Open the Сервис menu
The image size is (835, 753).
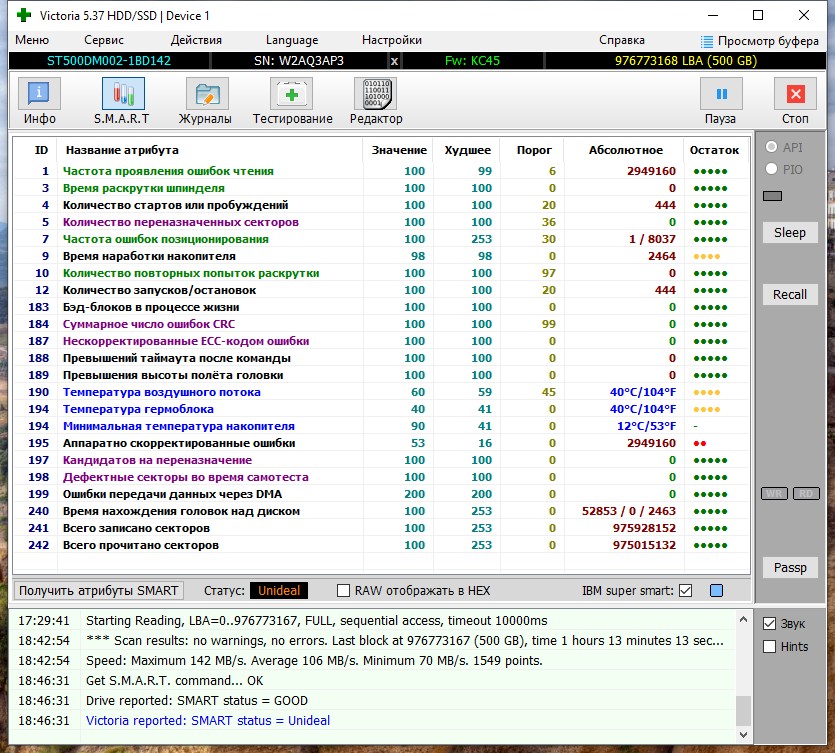pos(104,40)
